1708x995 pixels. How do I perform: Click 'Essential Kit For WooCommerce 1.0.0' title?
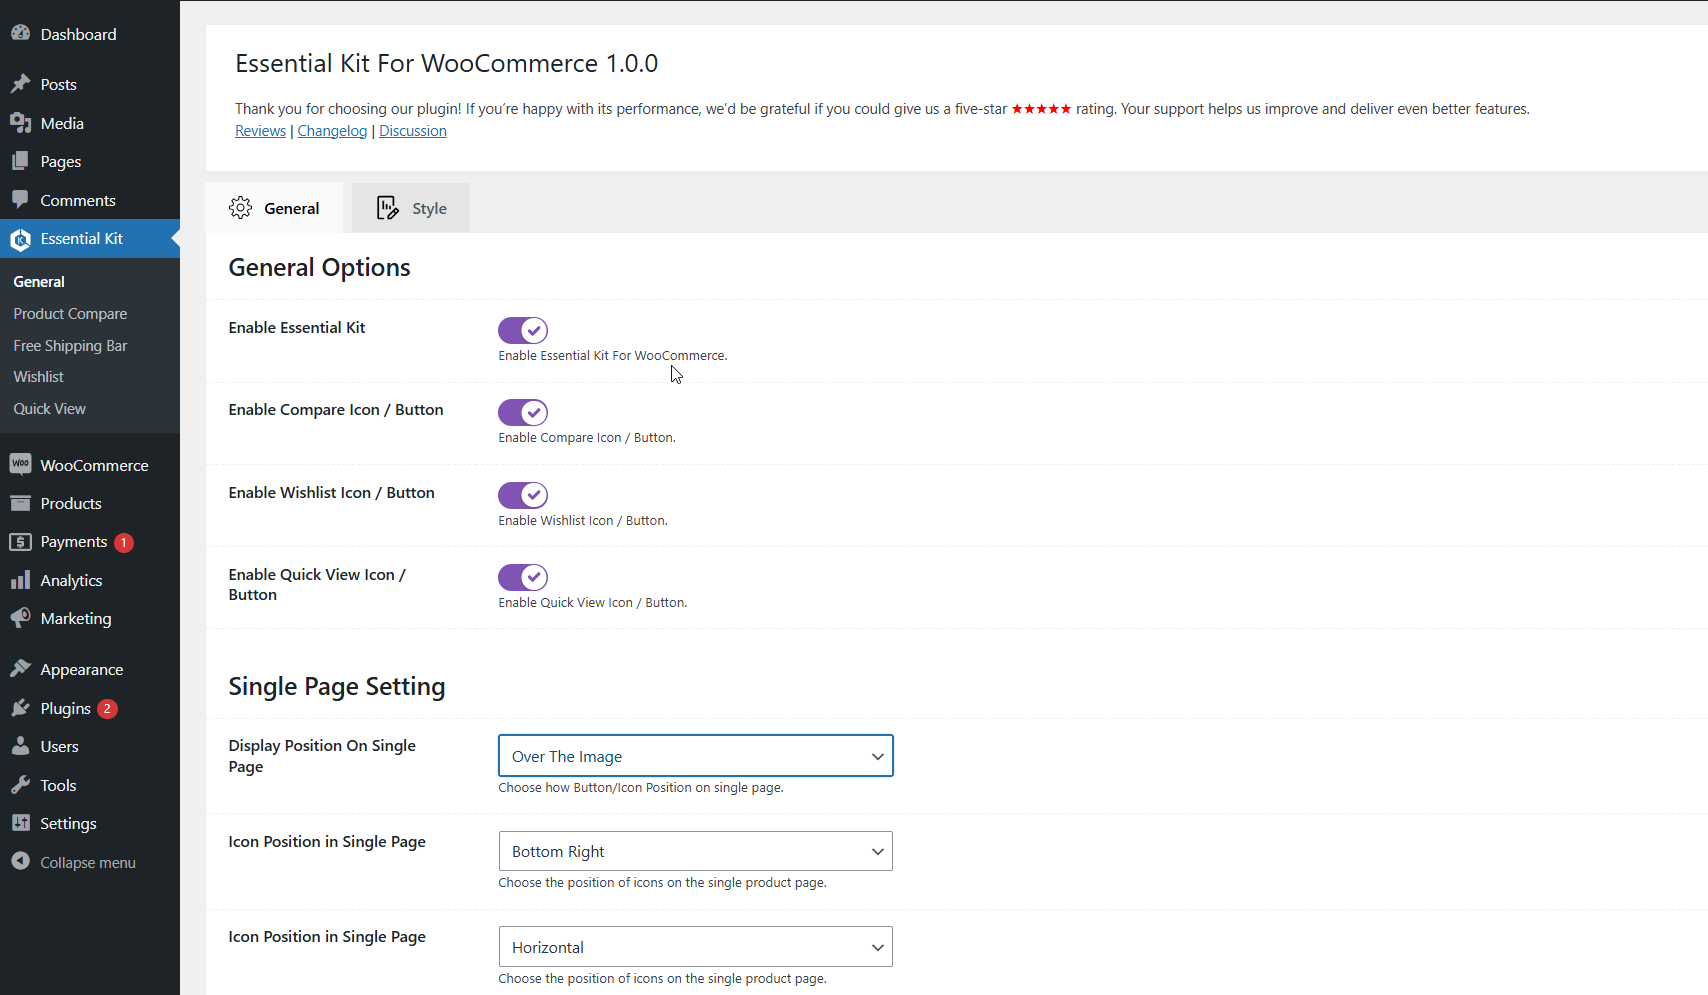point(446,63)
